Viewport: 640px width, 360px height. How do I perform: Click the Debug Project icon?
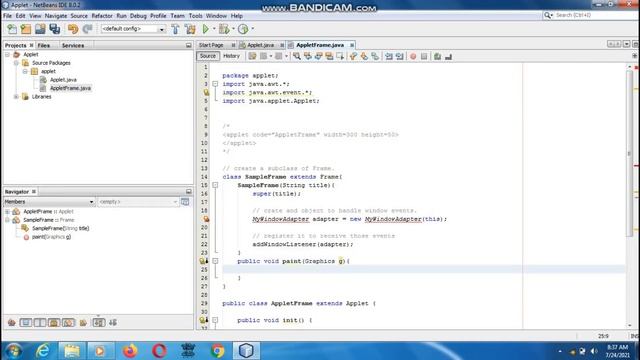coord(224,29)
